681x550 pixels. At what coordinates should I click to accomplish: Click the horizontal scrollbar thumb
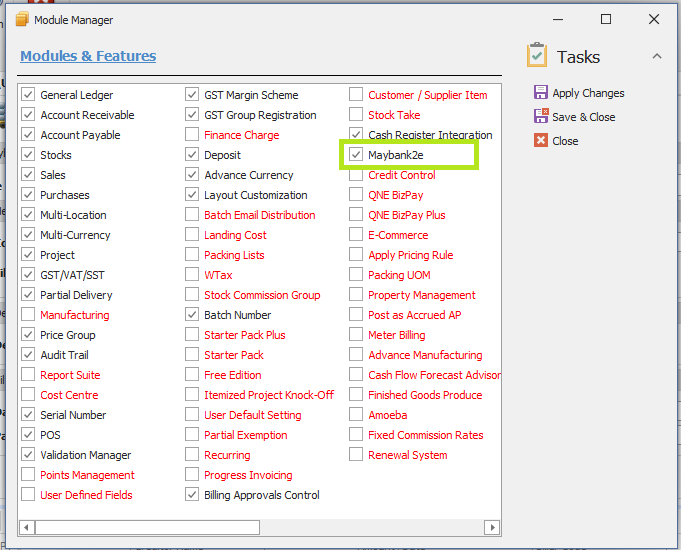[148, 527]
